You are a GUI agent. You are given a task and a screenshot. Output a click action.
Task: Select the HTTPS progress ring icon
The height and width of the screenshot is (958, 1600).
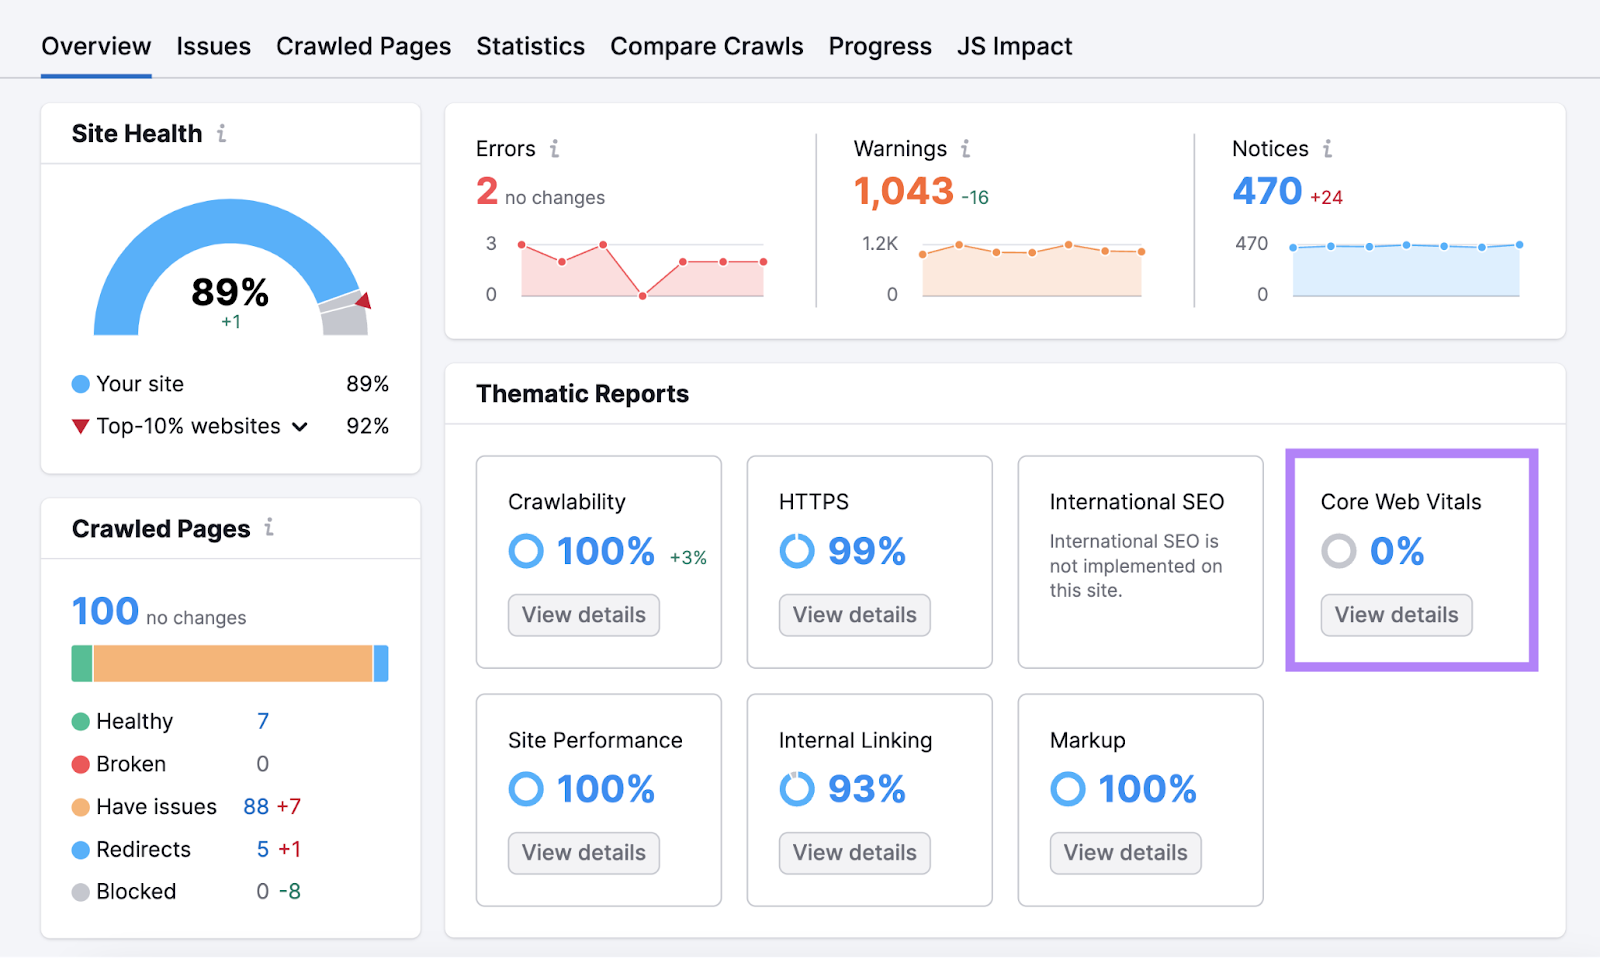click(x=796, y=550)
